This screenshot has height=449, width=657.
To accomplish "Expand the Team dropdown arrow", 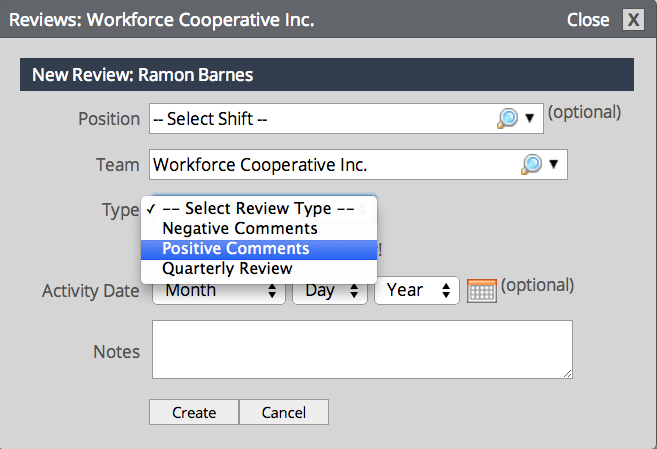I will [x=554, y=164].
